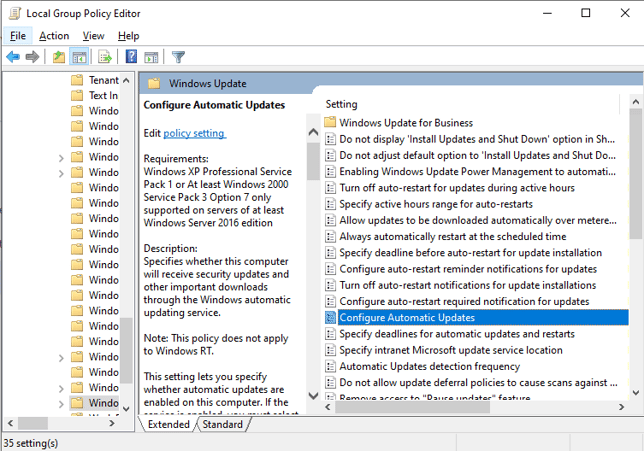
Task: Switch to the Extended tab
Action: pyautogui.click(x=168, y=425)
